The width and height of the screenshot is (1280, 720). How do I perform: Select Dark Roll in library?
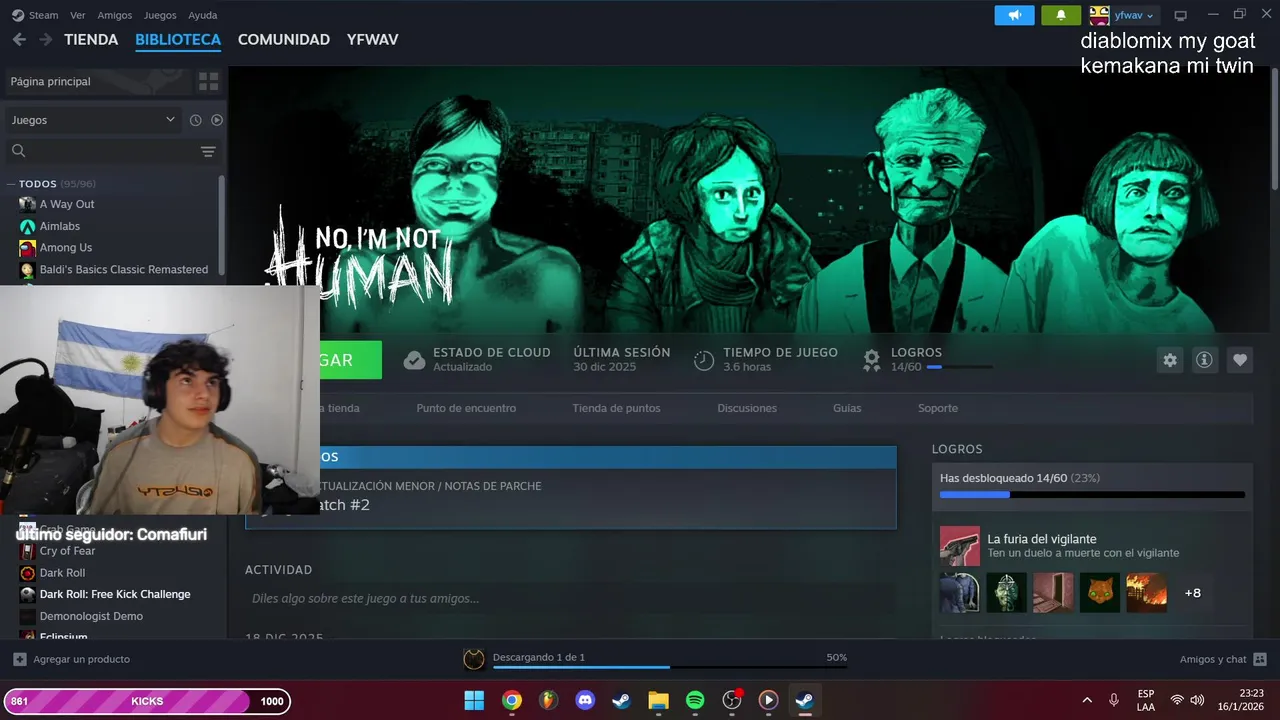(x=62, y=573)
